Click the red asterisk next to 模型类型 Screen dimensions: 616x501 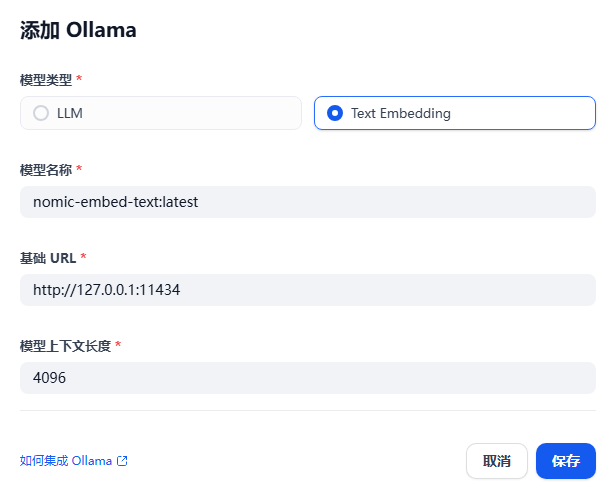pyautogui.click(x=79, y=78)
